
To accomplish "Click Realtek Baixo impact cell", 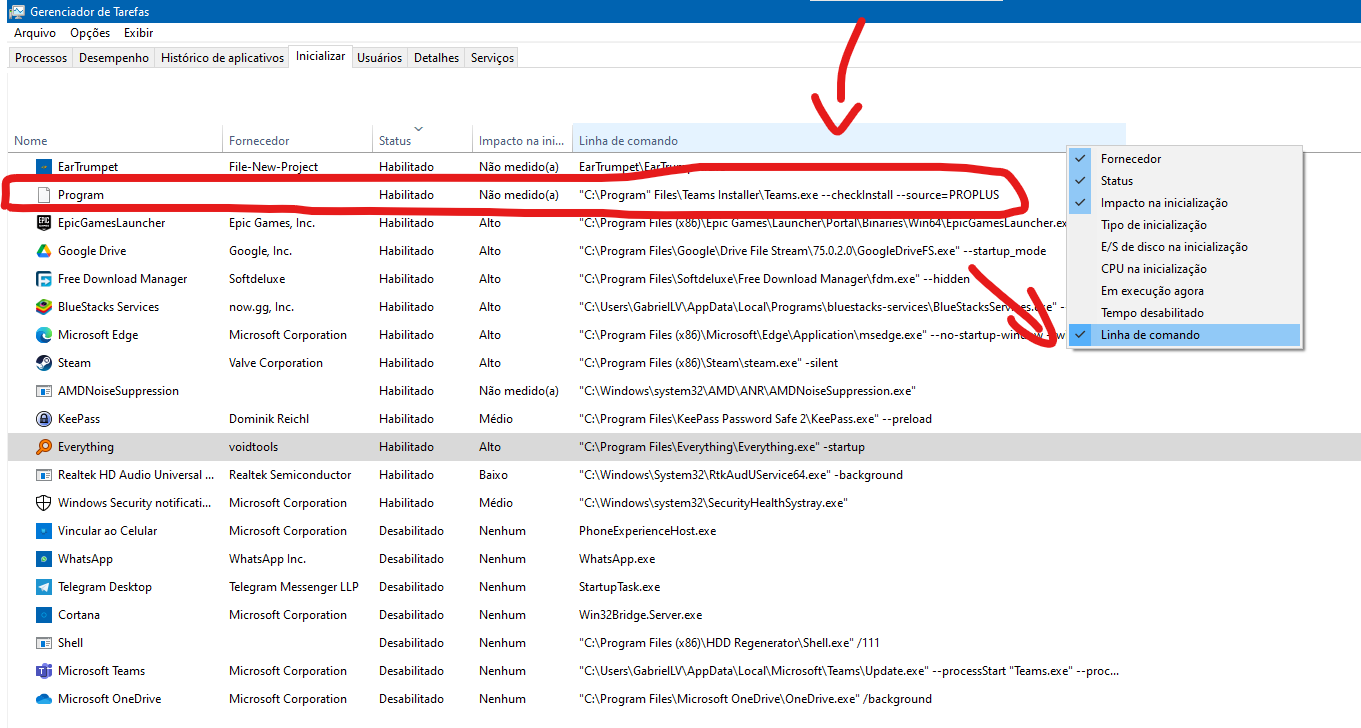I will [x=493, y=475].
